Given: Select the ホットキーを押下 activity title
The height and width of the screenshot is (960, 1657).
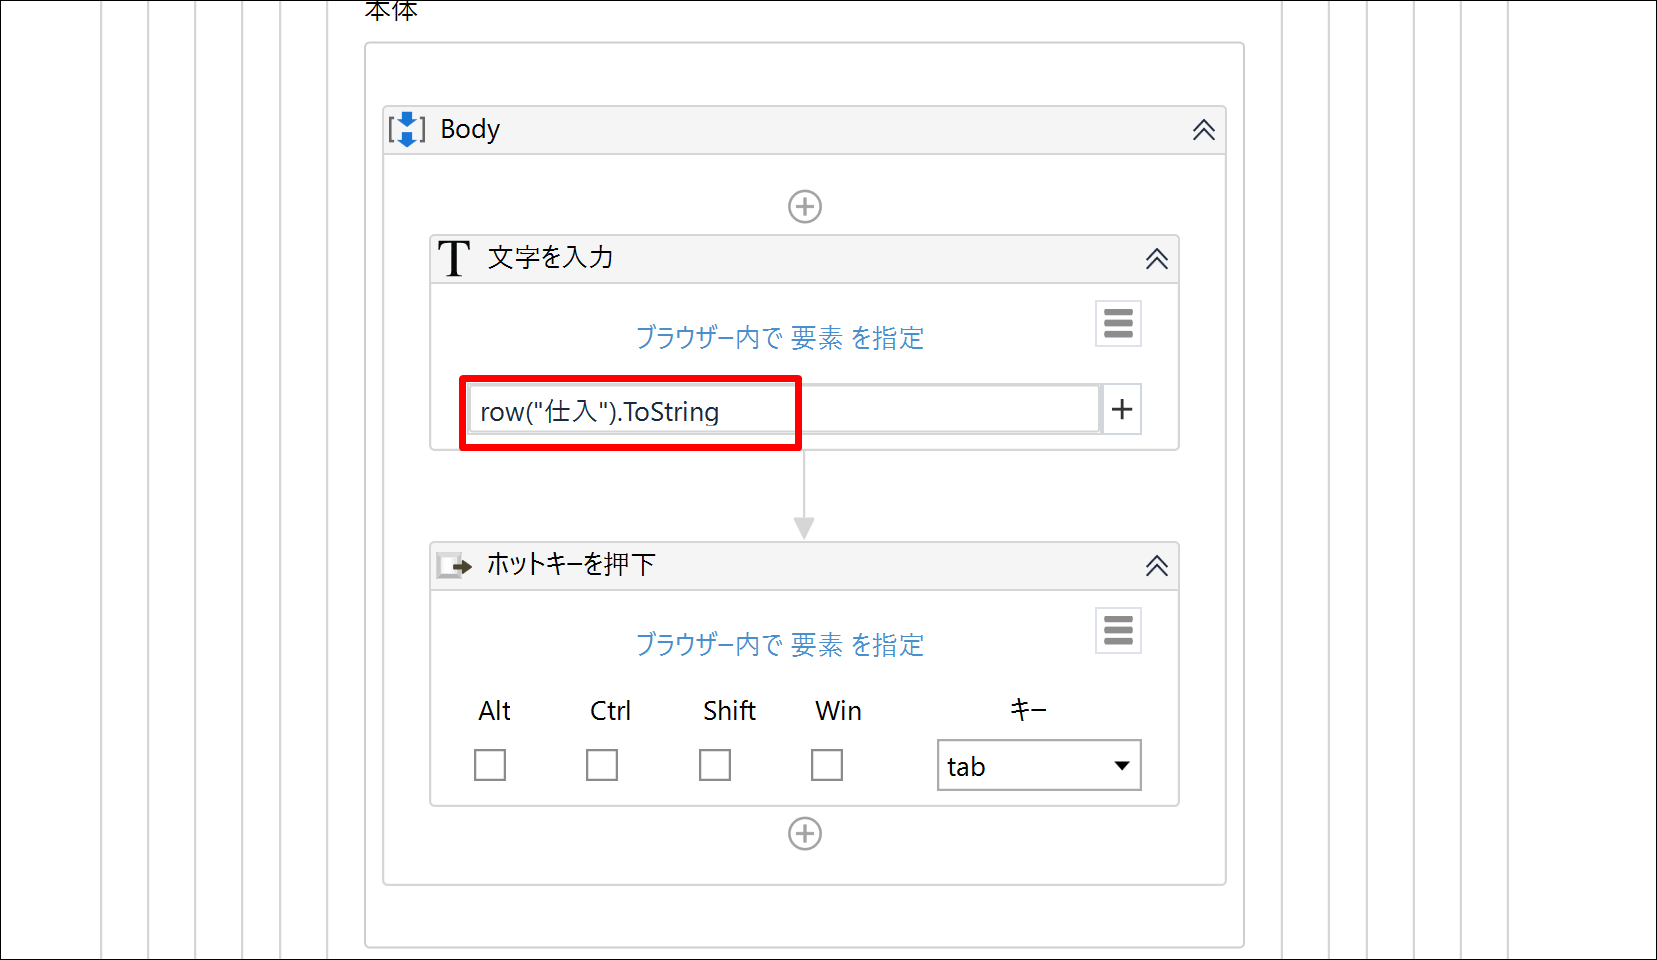Looking at the screenshot, I should pos(571,565).
